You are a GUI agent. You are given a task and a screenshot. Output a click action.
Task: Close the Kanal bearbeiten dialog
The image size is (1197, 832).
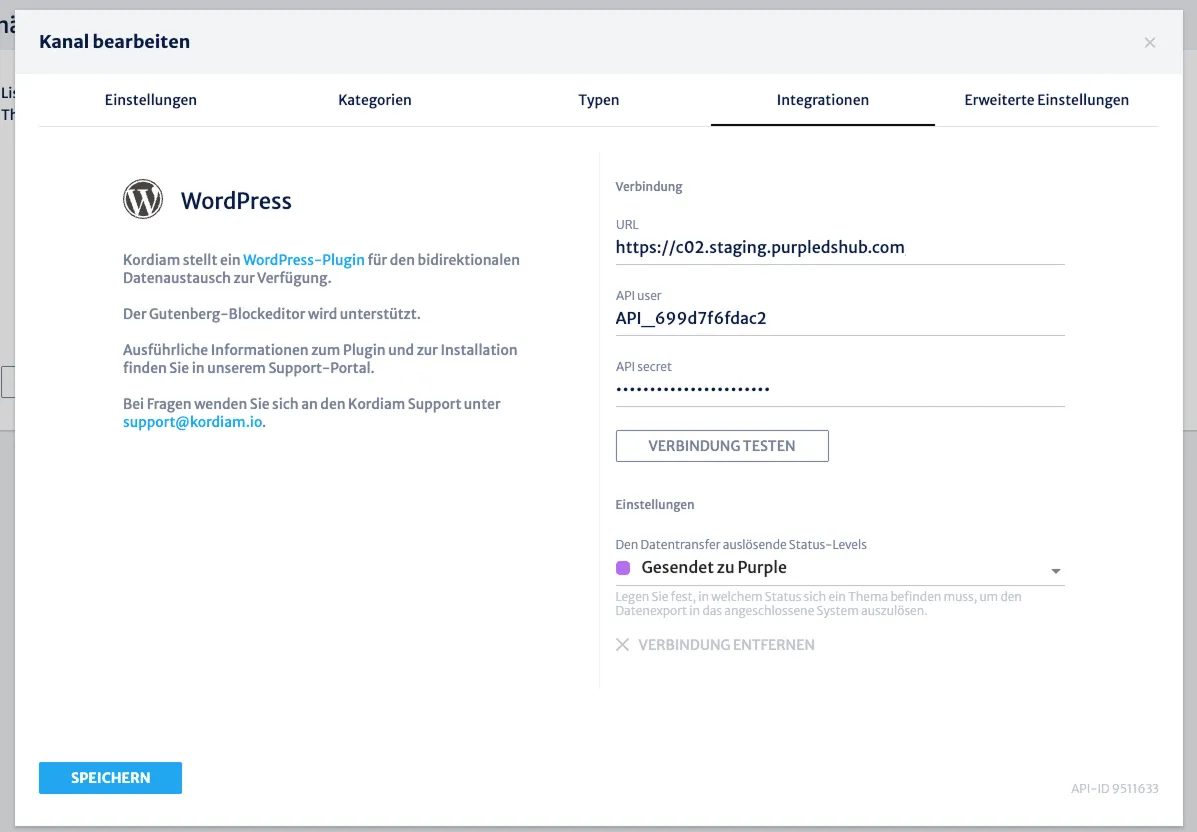click(x=1150, y=43)
